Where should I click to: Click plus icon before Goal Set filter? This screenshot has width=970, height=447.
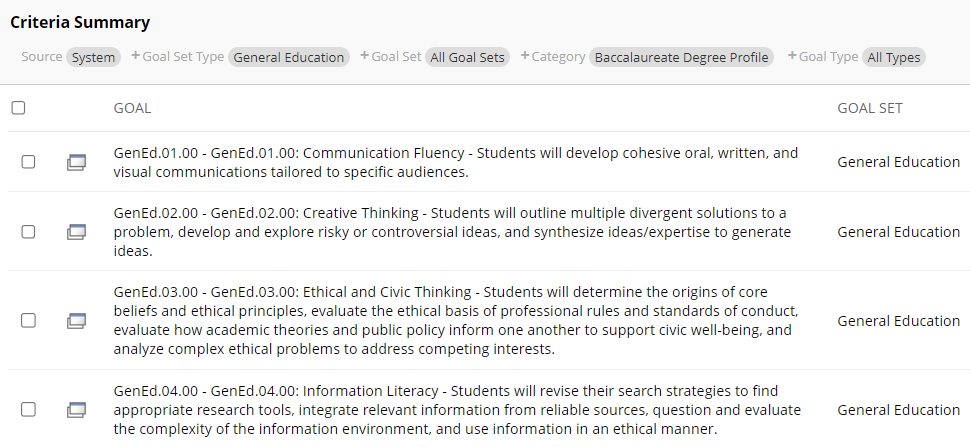(364, 56)
